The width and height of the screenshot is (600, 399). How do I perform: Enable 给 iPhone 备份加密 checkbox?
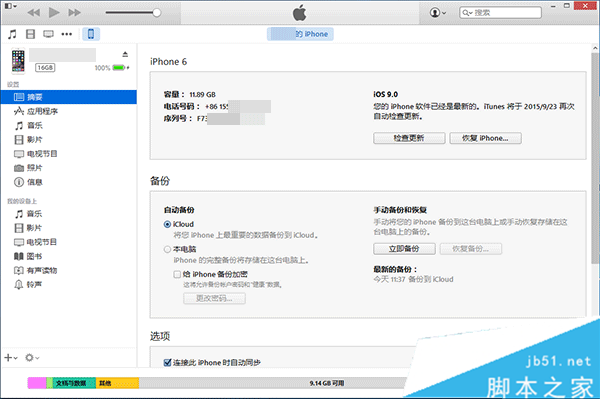(177, 274)
